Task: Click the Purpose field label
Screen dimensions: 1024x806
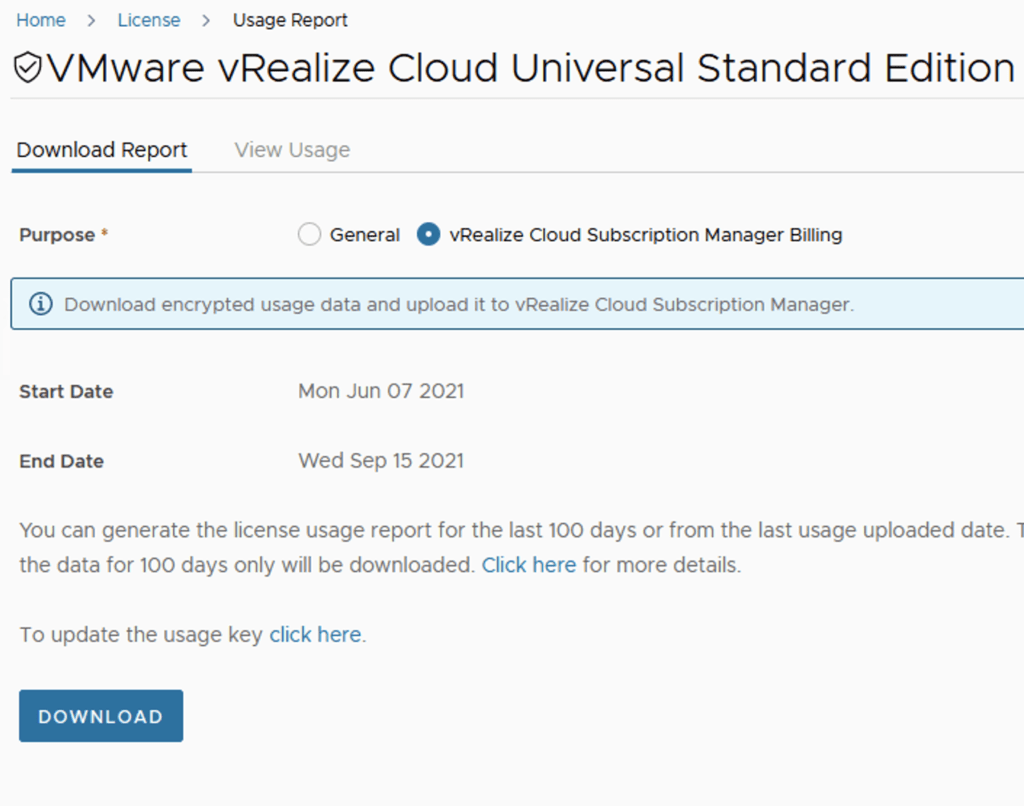Action: [x=57, y=235]
